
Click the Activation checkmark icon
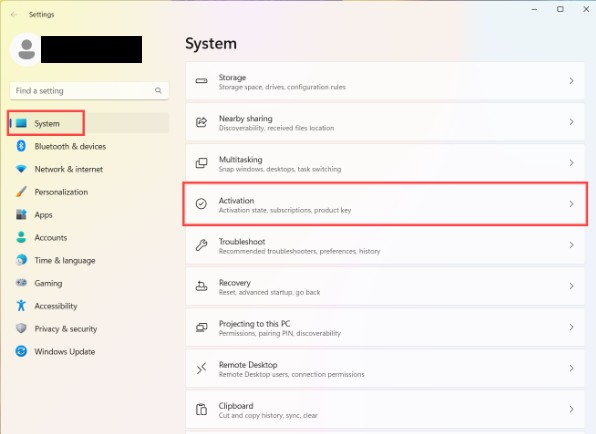coord(201,204)
